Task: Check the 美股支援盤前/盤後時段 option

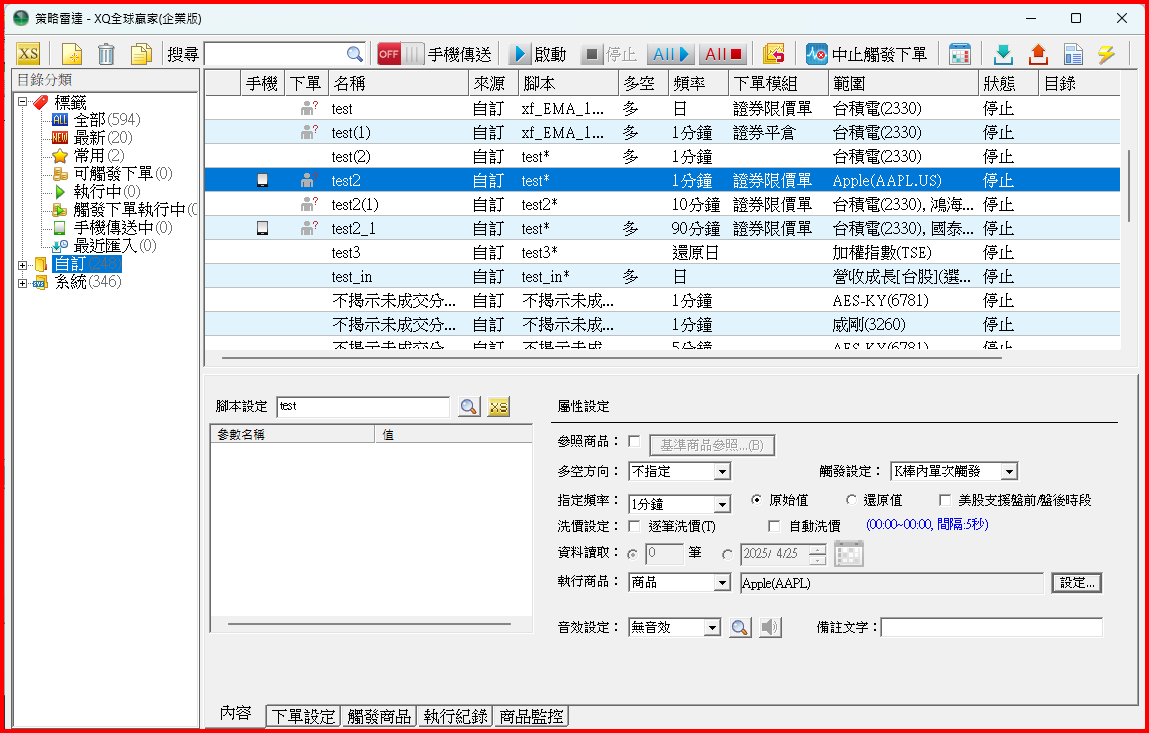Action: point(945,501)
